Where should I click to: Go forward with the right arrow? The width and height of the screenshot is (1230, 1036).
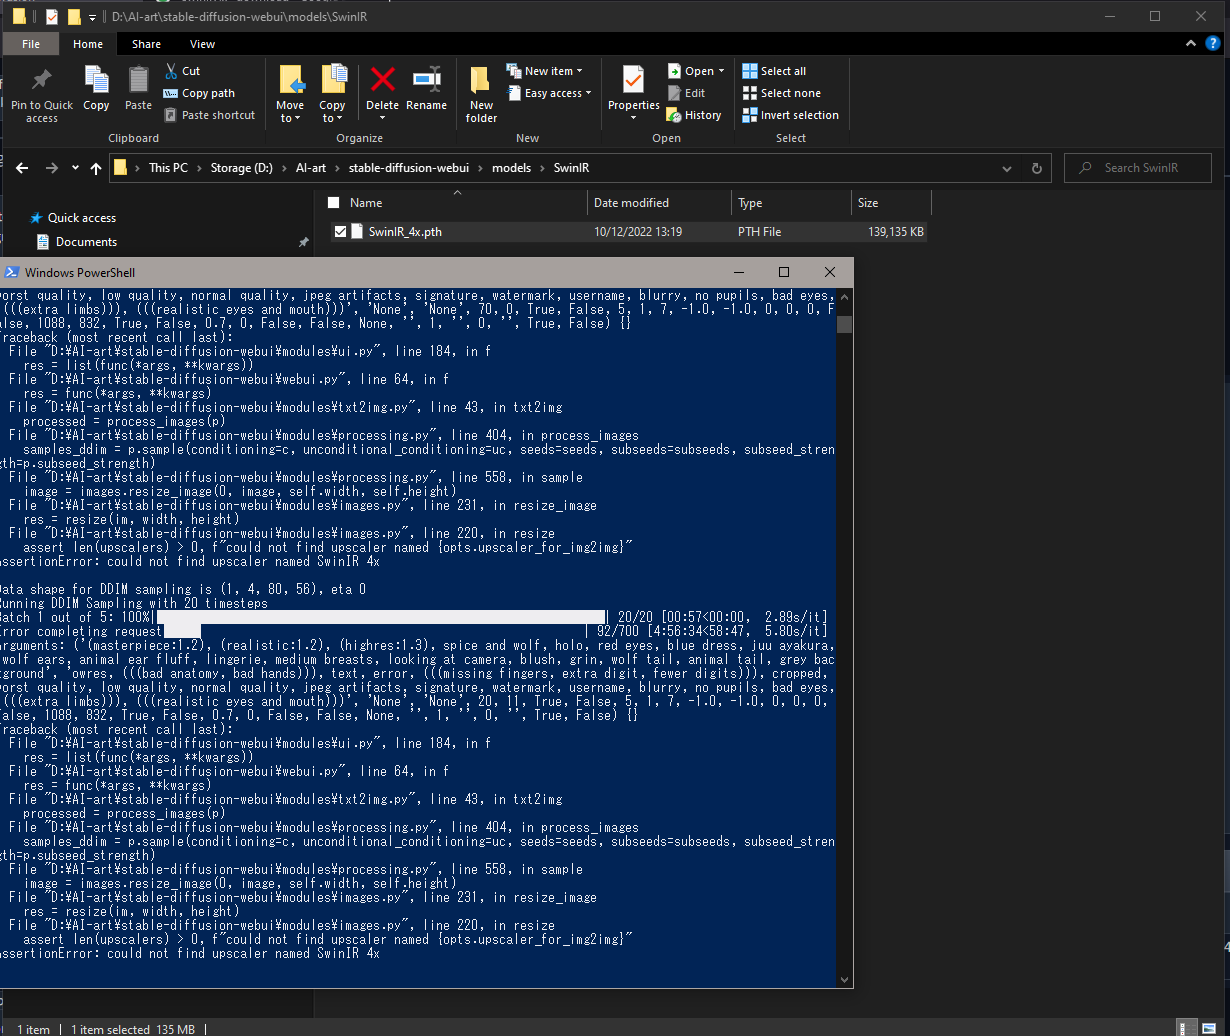point(52,168)
